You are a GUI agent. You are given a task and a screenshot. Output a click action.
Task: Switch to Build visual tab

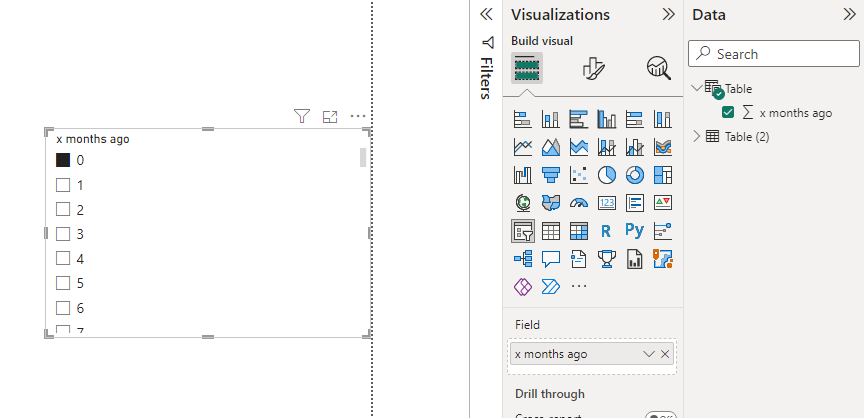click(x=527, y=68)
